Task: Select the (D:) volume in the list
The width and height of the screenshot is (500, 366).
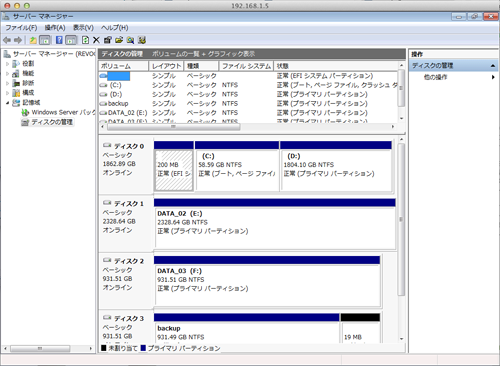Action: pos(116,94)
